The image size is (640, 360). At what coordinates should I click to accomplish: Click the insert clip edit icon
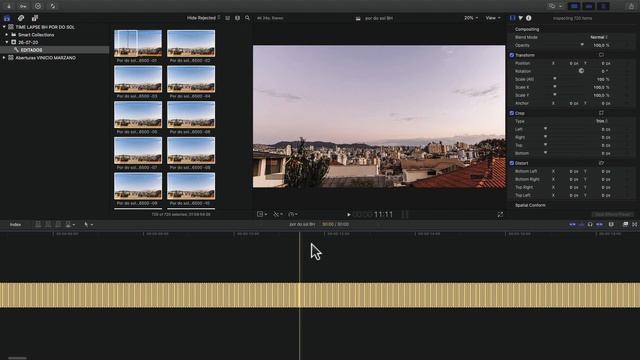click(48, 224)
